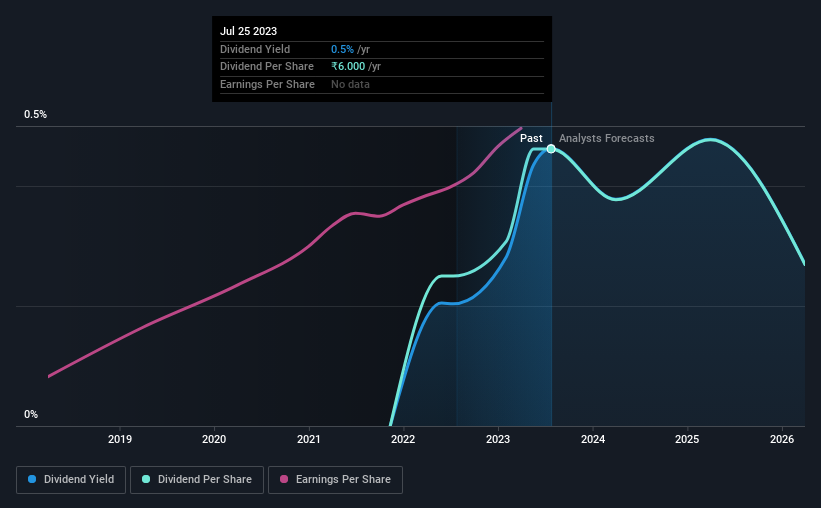The image size is (821, 508).
Task: Click the '0.5% /yr' dividend yield value
Action: (x=350, y=49)
